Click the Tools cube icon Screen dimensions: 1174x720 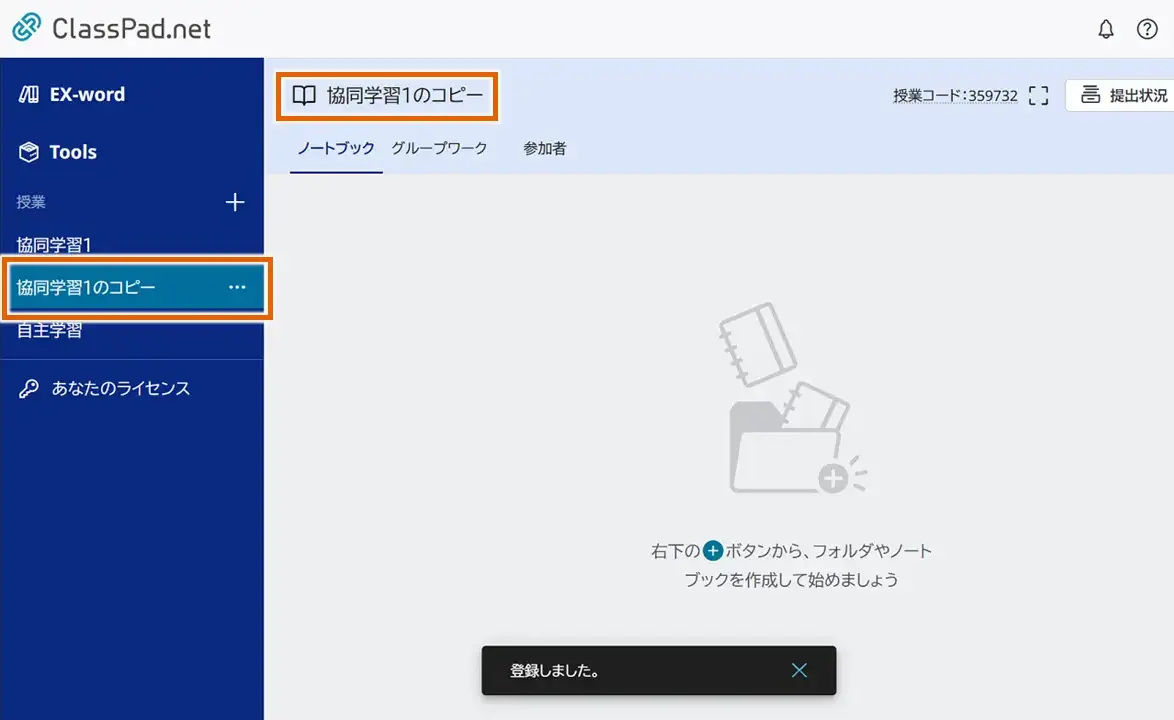(29, 152)
